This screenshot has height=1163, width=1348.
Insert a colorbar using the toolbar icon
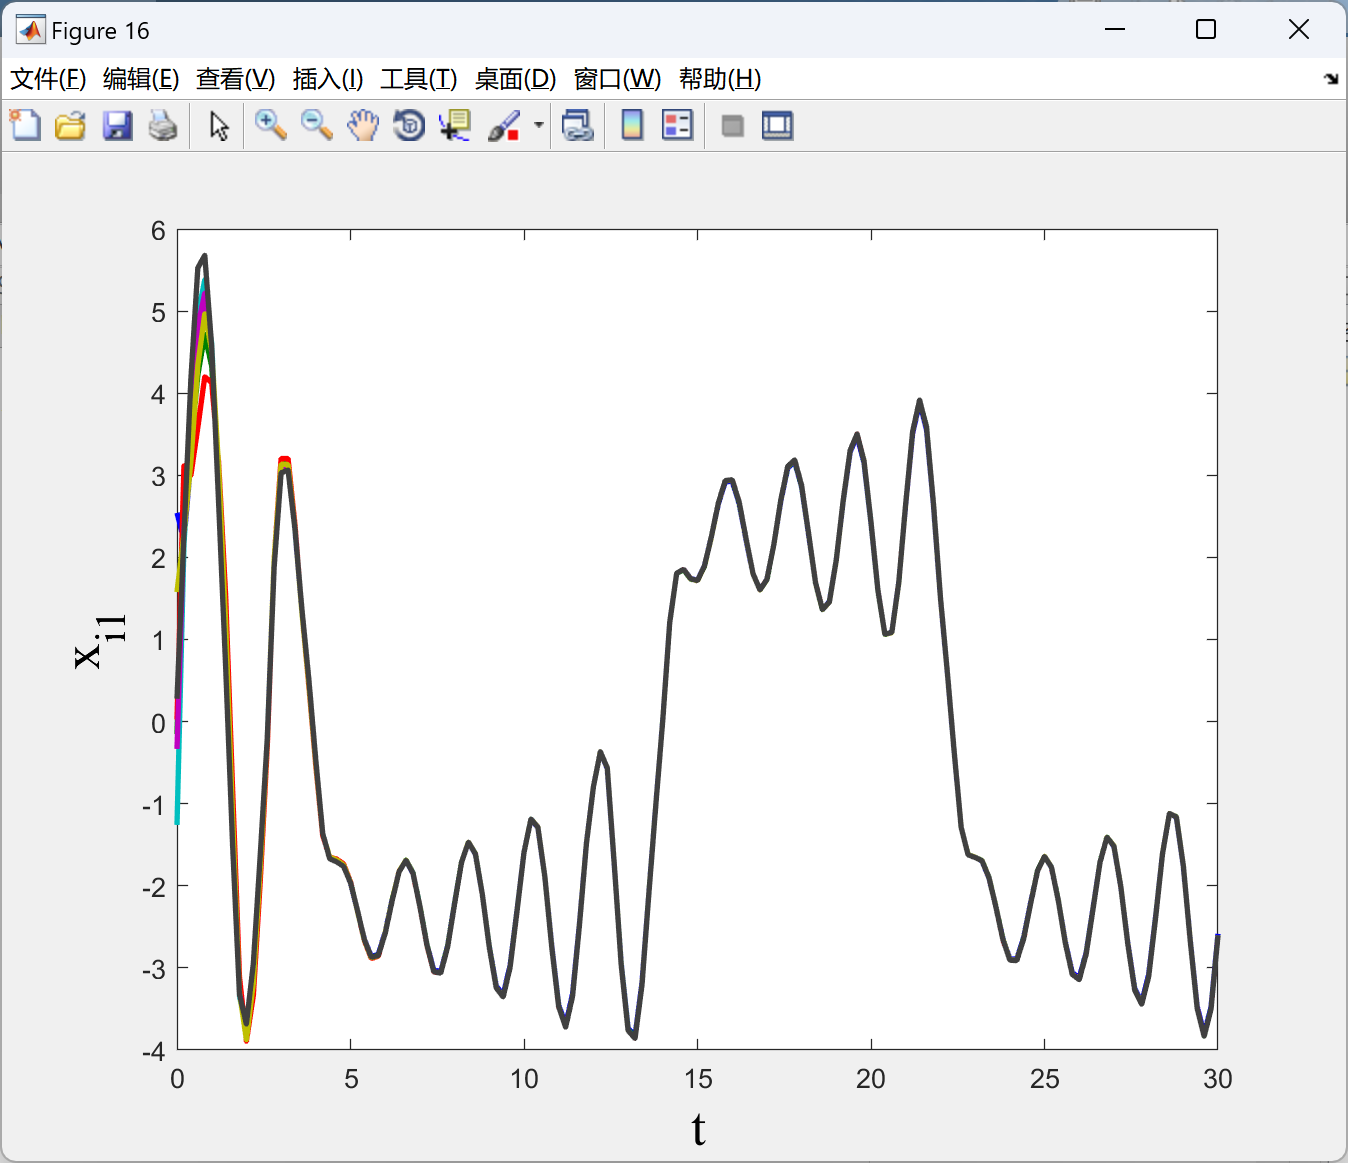click(632, 126)
